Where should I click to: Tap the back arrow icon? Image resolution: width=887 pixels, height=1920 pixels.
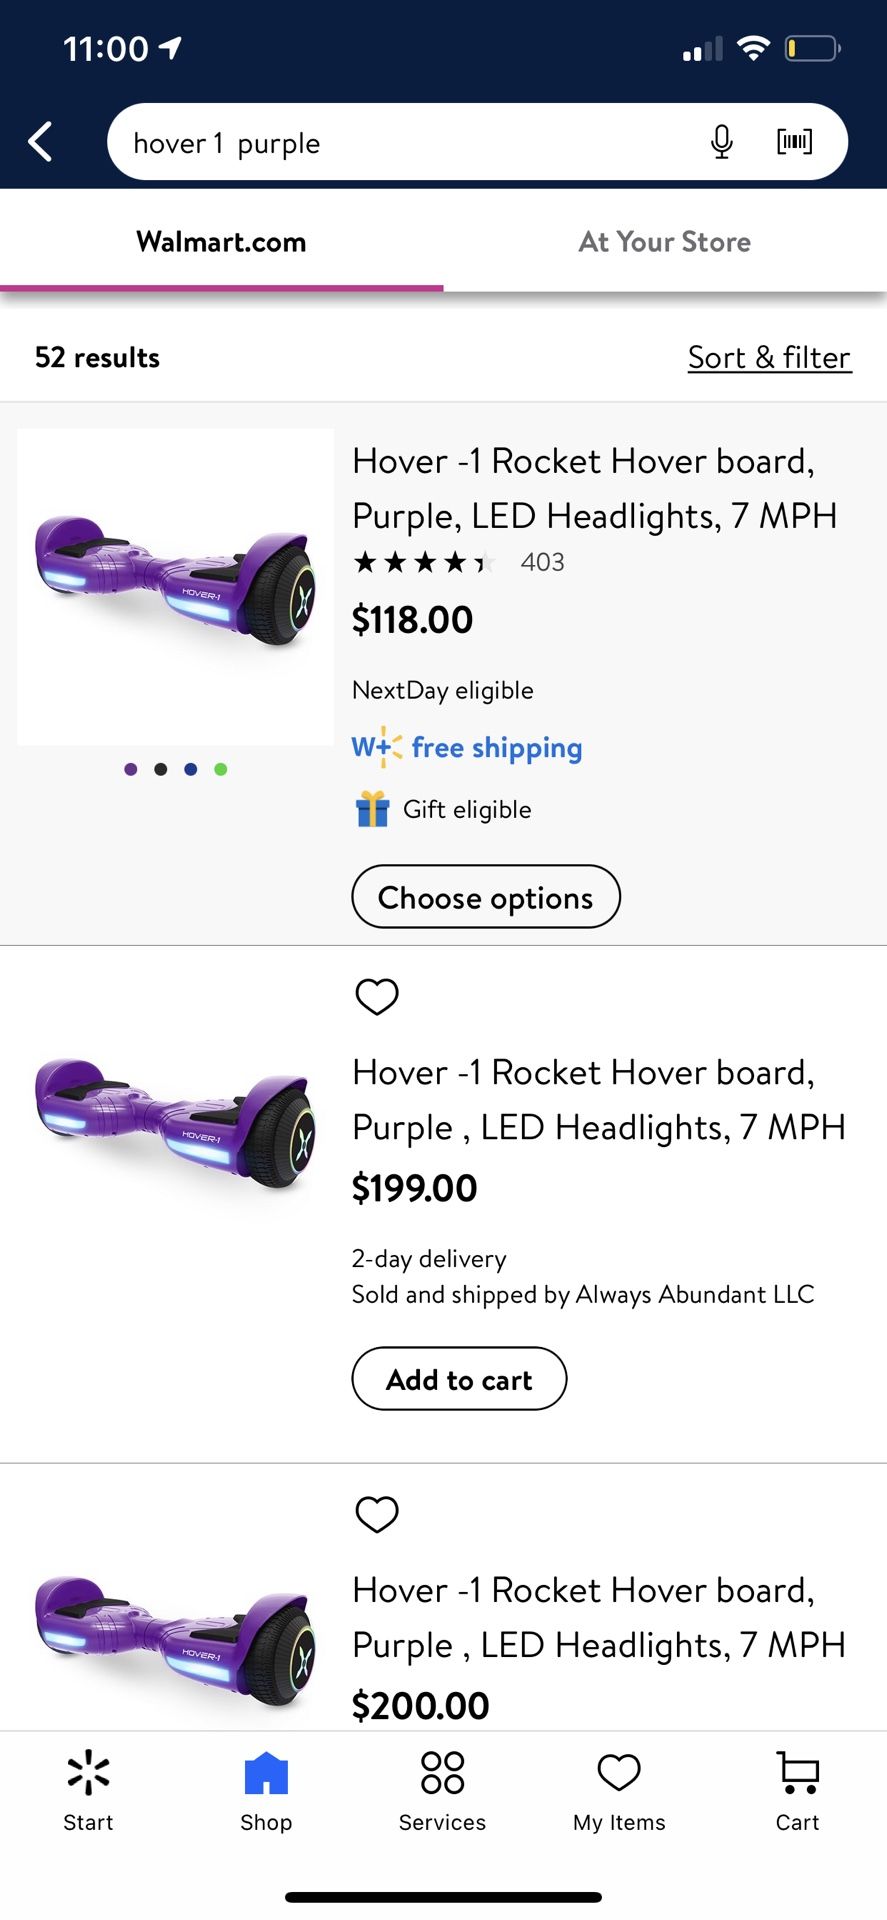(x=41, y=142)
